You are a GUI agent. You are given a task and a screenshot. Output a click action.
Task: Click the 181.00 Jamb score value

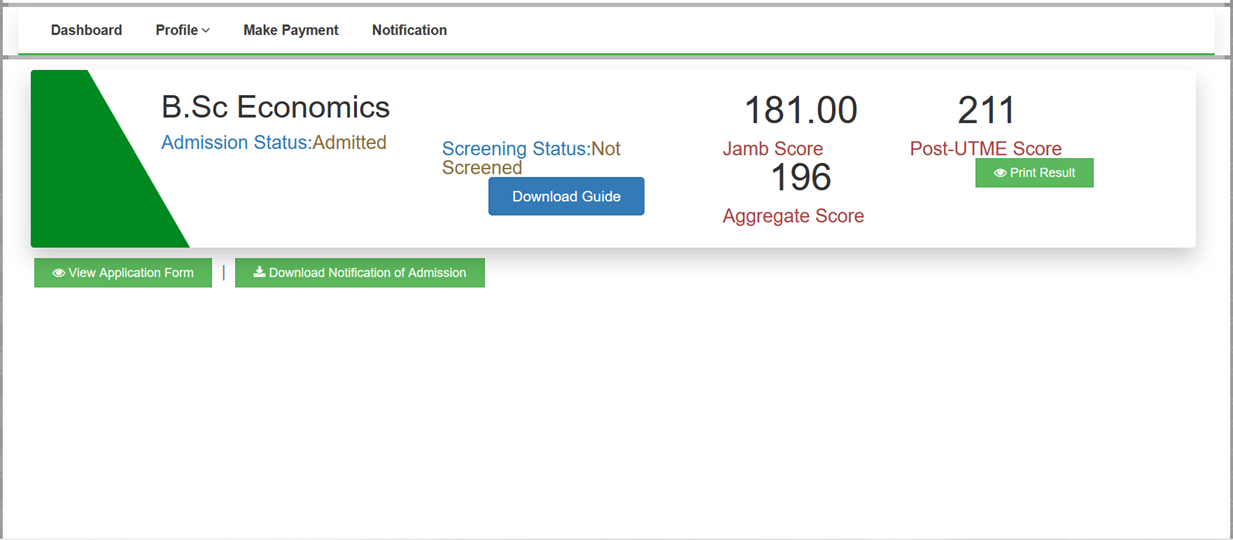click(x=800, y=110)
